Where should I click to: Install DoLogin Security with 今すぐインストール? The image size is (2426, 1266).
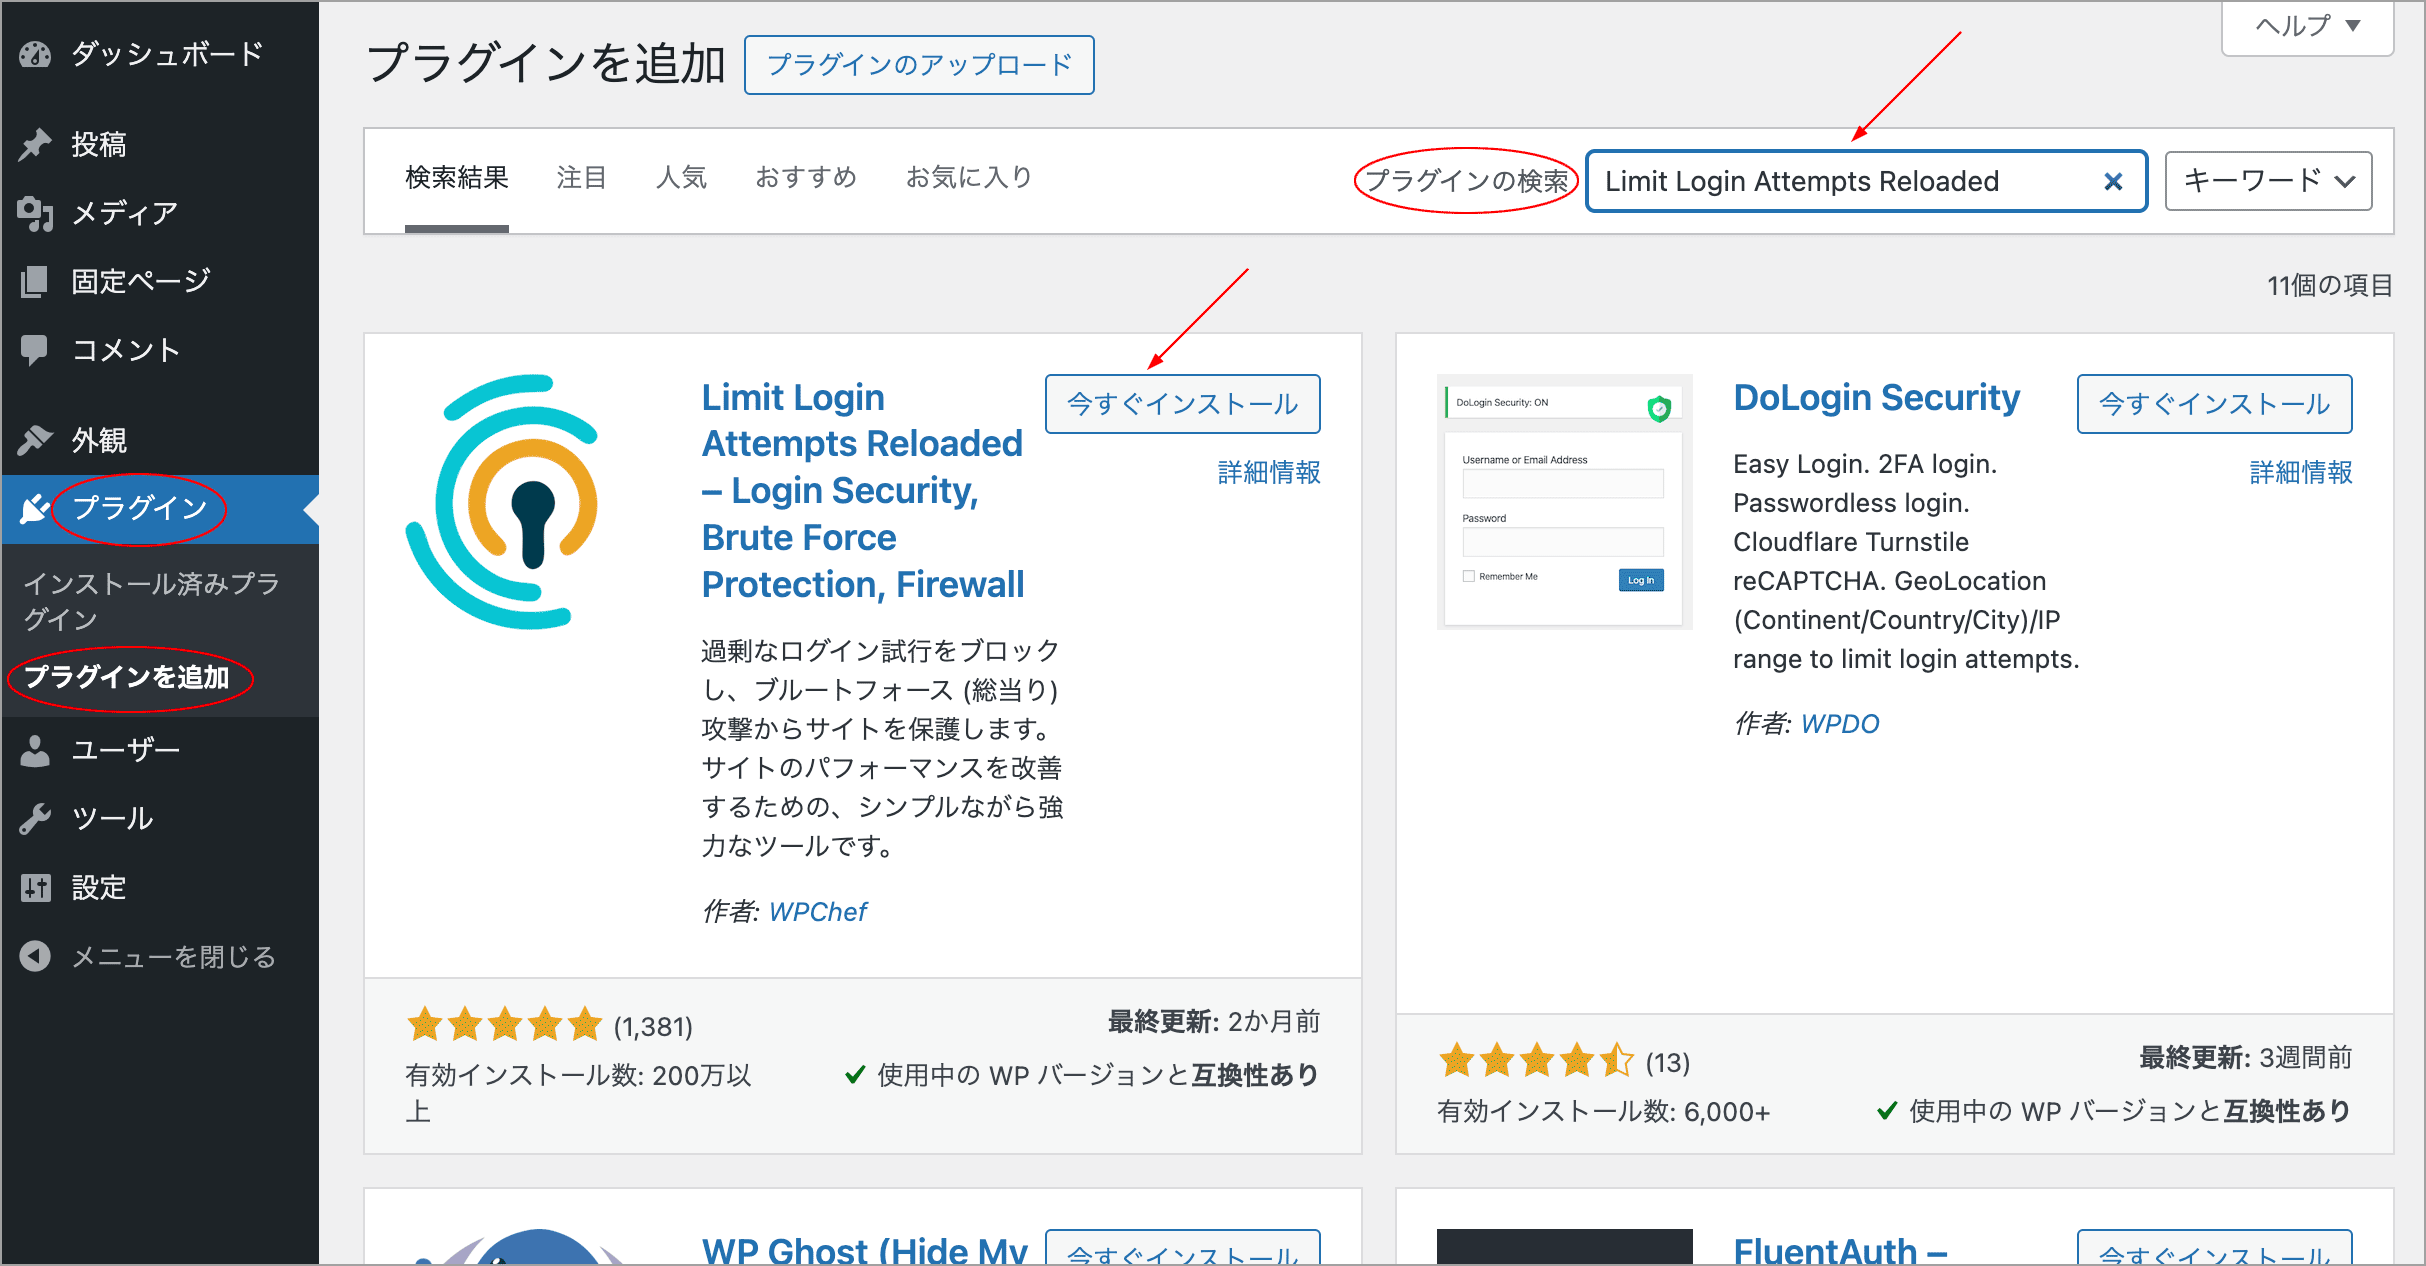tap(2215, 404)
